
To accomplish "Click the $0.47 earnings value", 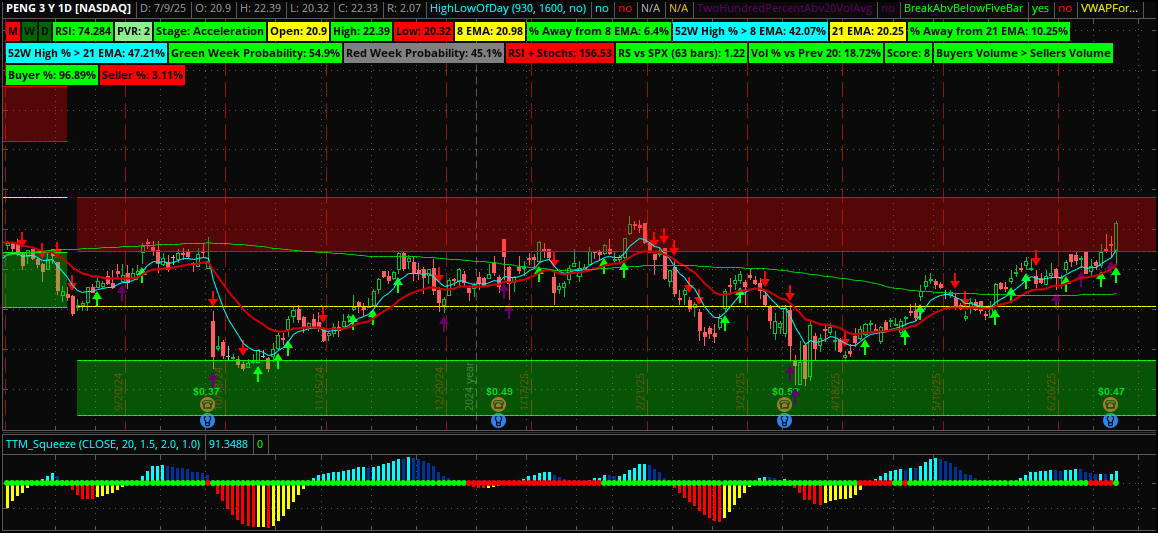I will (x=1110, y=391).
